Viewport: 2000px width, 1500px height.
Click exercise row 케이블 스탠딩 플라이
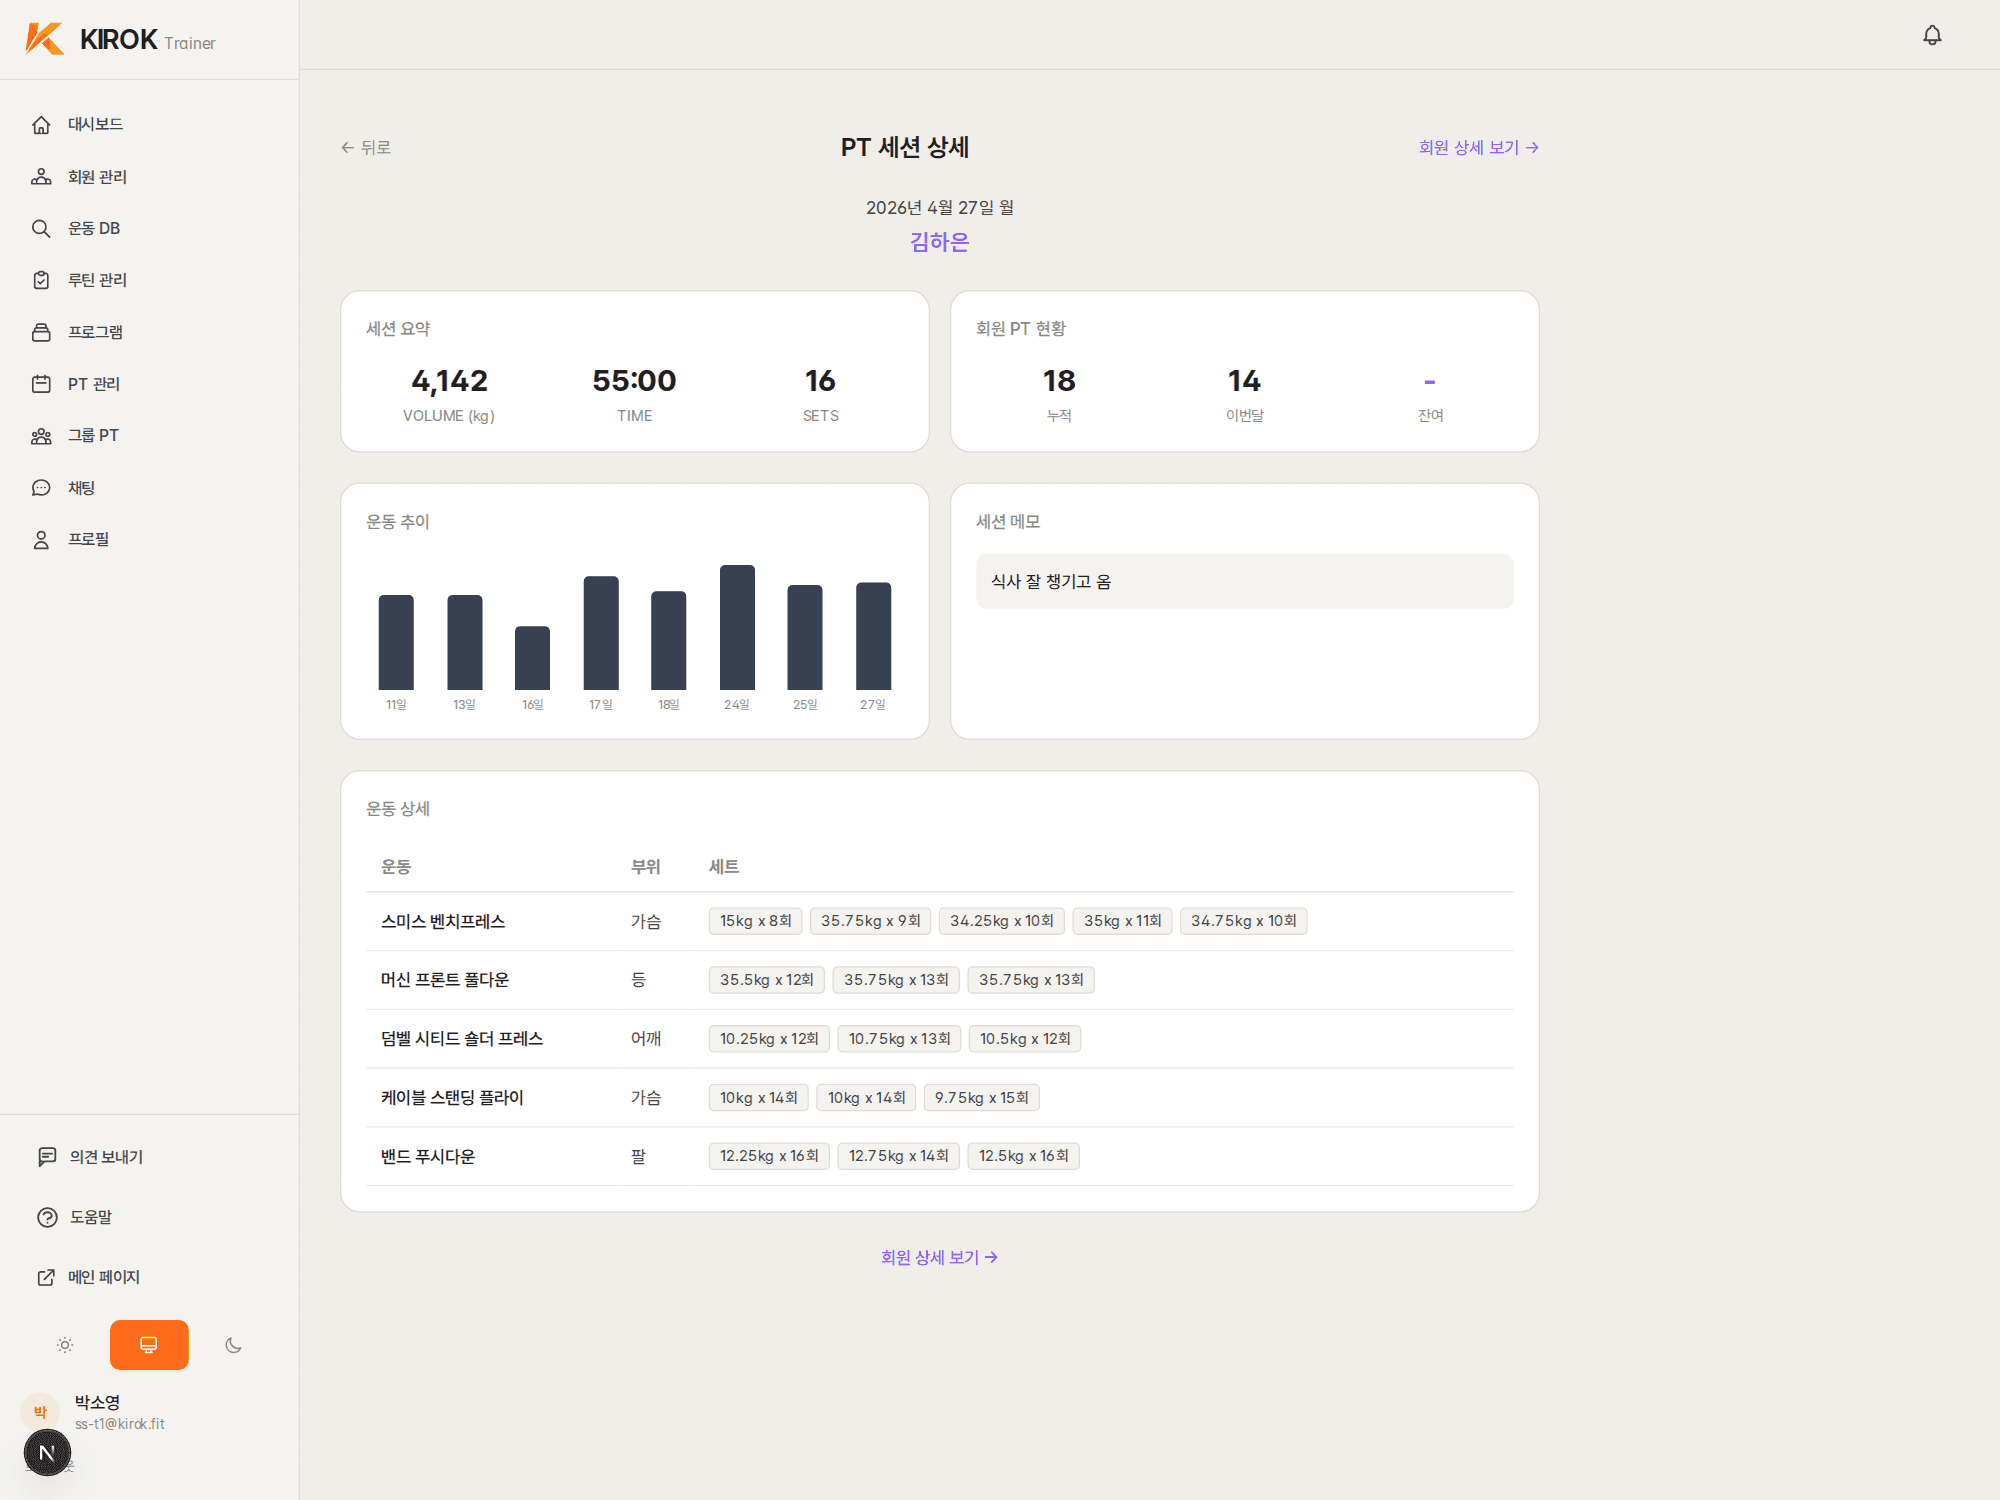939,1098
